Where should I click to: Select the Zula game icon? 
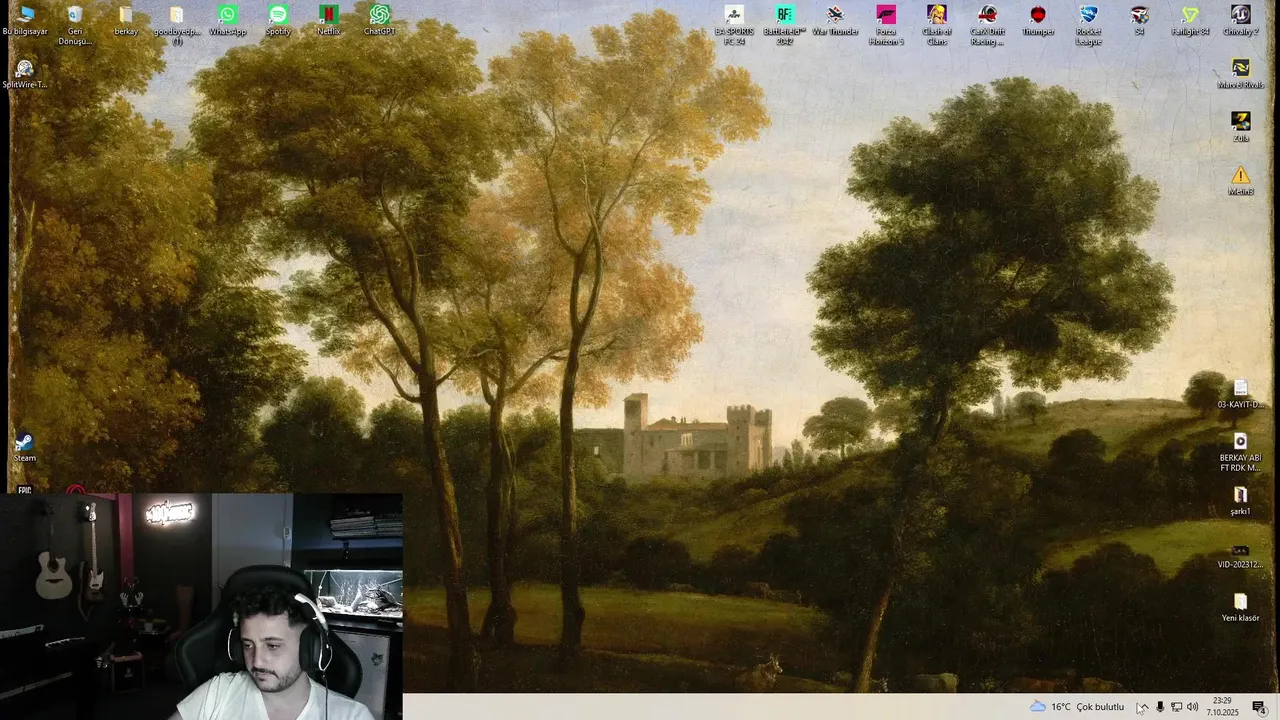(x=1241, y=127)
